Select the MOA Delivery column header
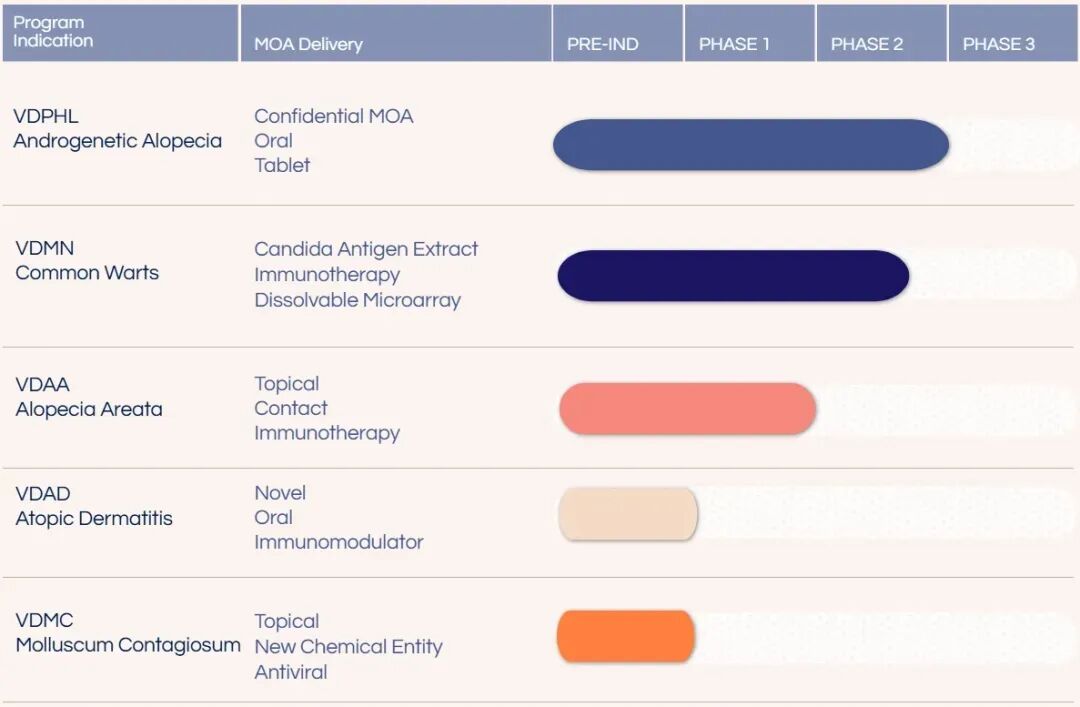This screenshot has width=1080, height=707. [308, 44]
